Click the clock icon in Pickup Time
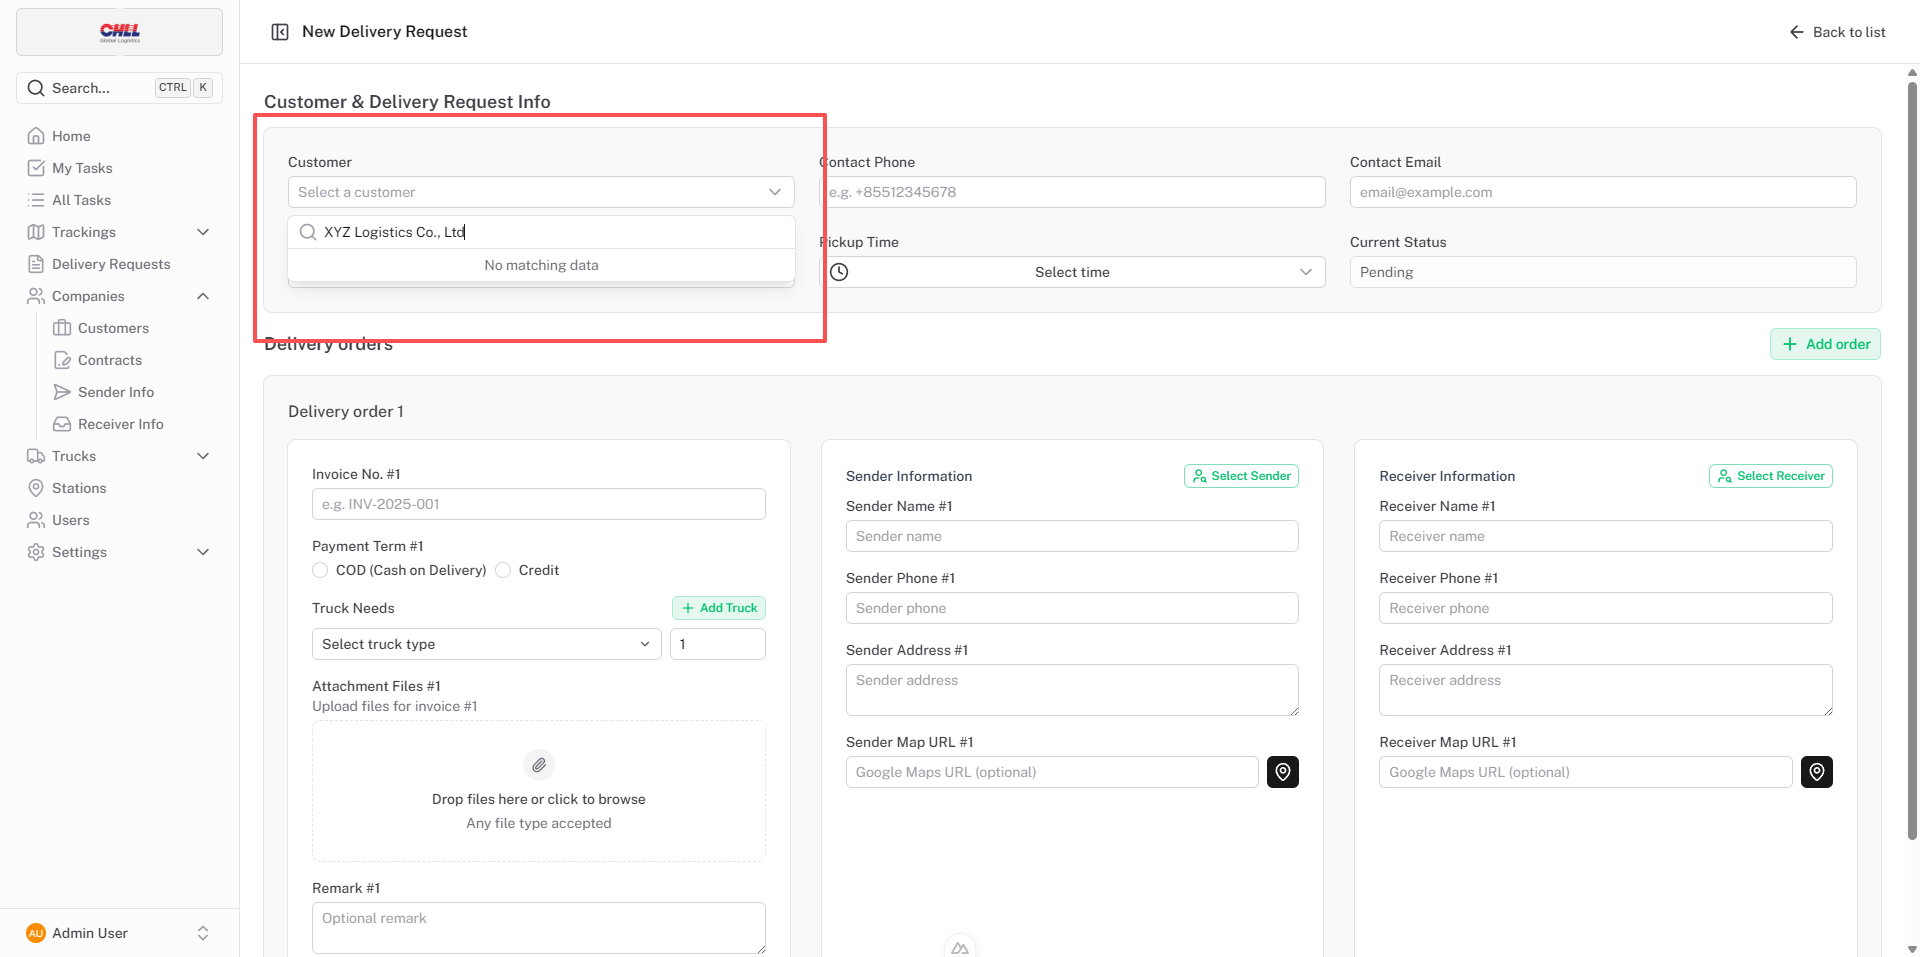This screenshot has height=957, width=1920. (840, 272)
